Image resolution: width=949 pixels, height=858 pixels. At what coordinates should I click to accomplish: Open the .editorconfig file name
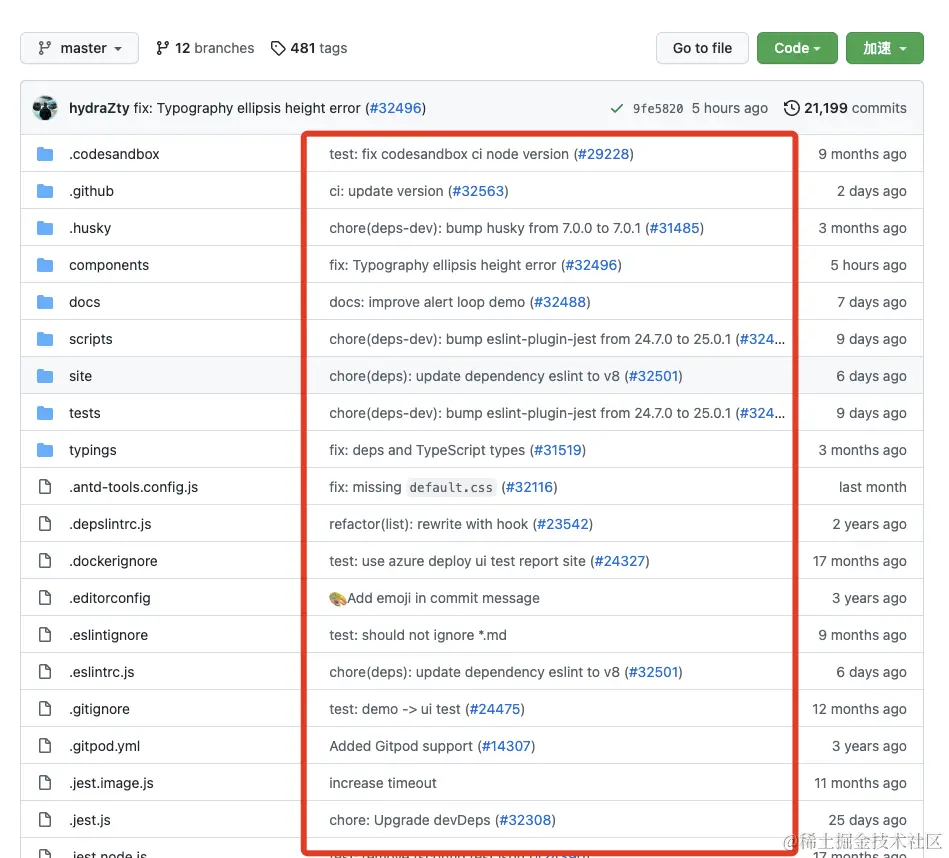click(x=110, y=598)
